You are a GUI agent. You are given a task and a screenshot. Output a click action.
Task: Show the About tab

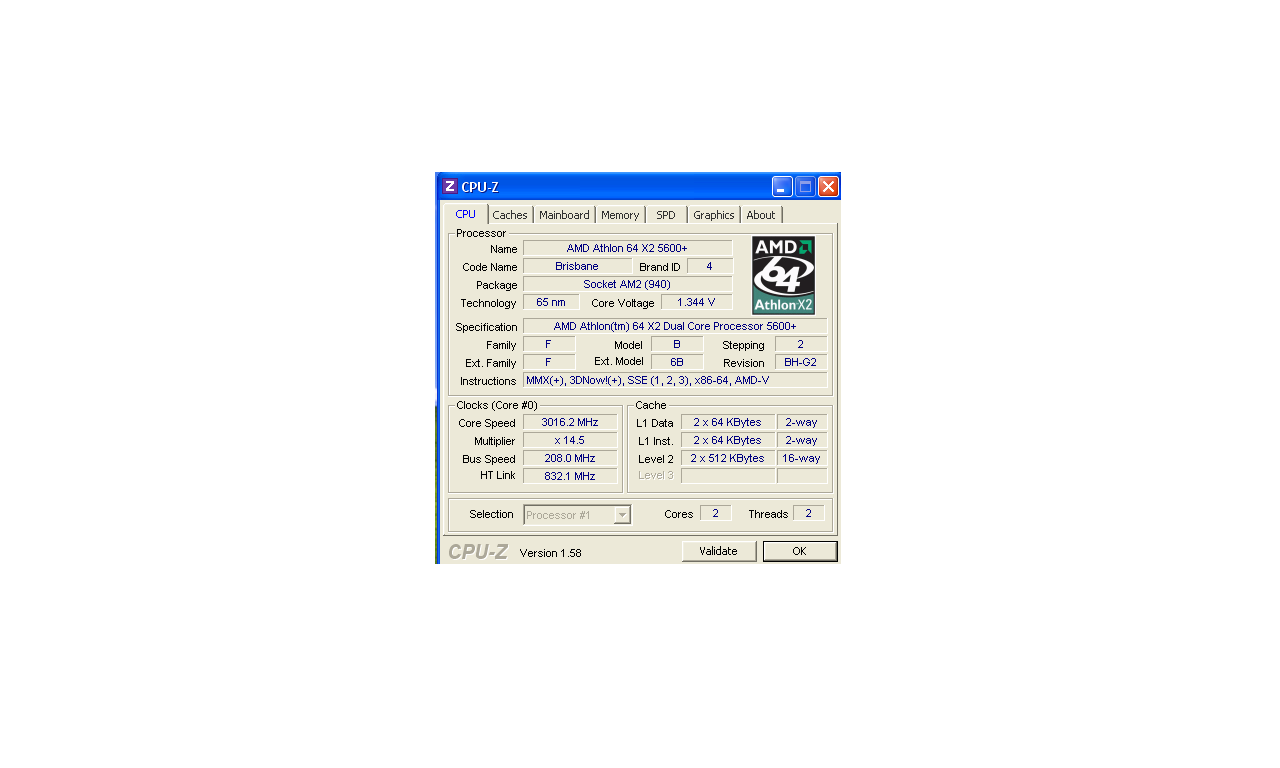[761, 215]
